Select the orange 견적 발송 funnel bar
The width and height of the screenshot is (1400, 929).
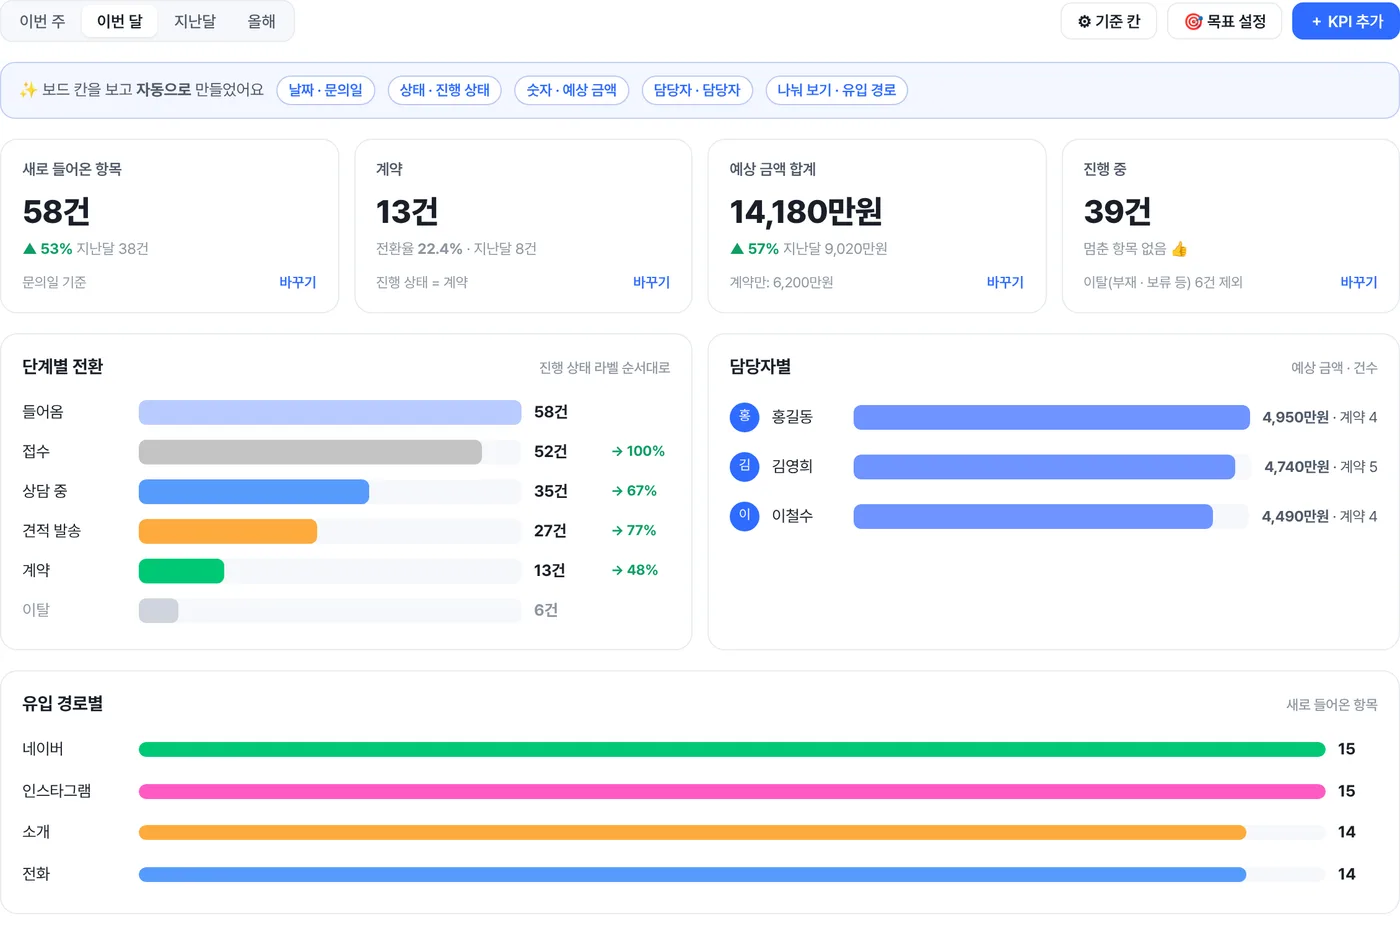[x=228, y=531]
